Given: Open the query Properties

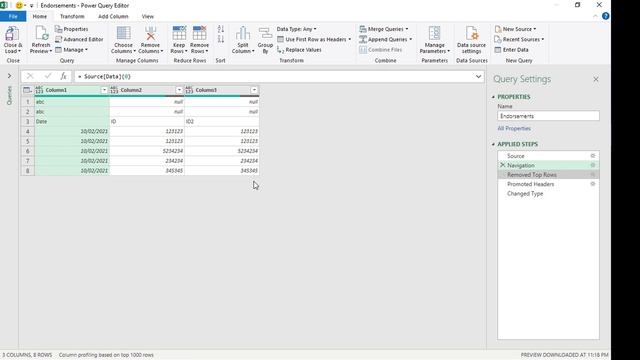Looking at the screenshot, I should pos(71,29).
